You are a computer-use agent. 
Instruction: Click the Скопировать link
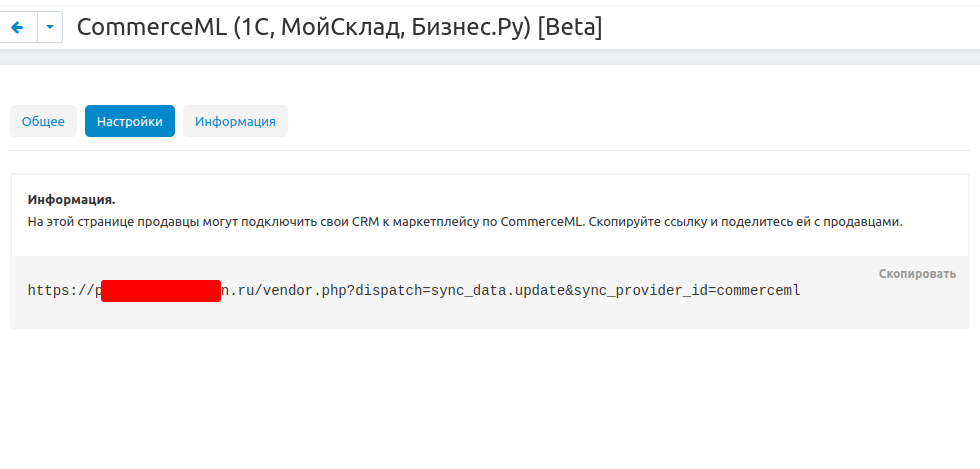click(x=917, y=274)
